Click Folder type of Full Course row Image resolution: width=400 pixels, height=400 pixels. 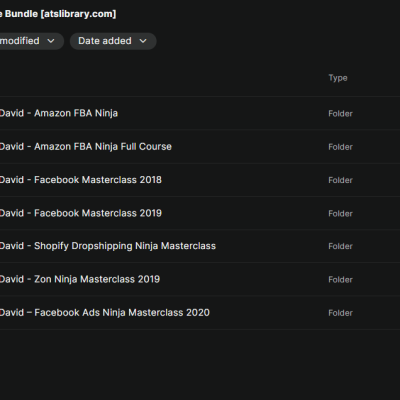coord(340,147)
